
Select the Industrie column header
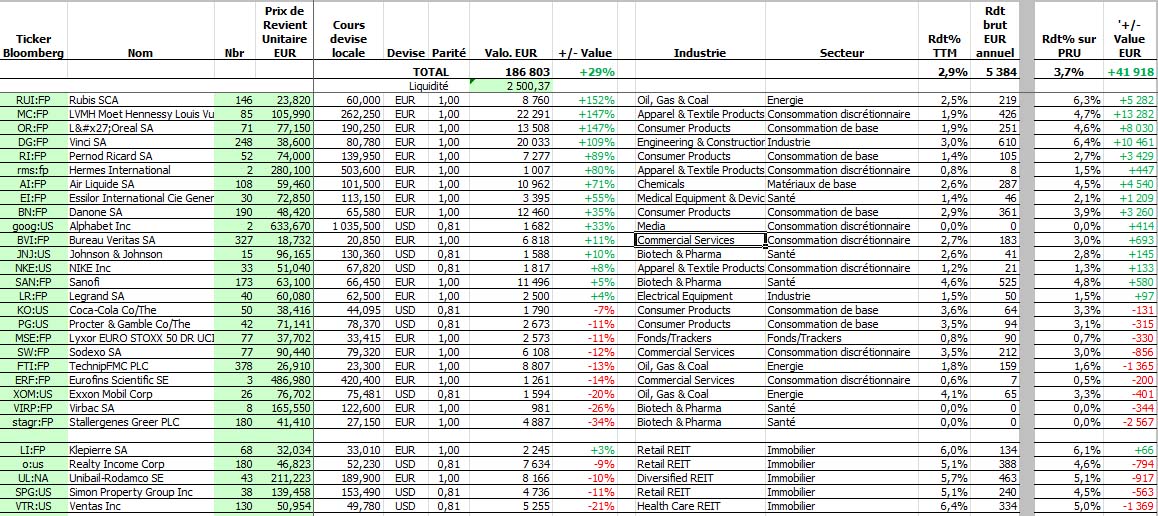click(x=699, y=53)
